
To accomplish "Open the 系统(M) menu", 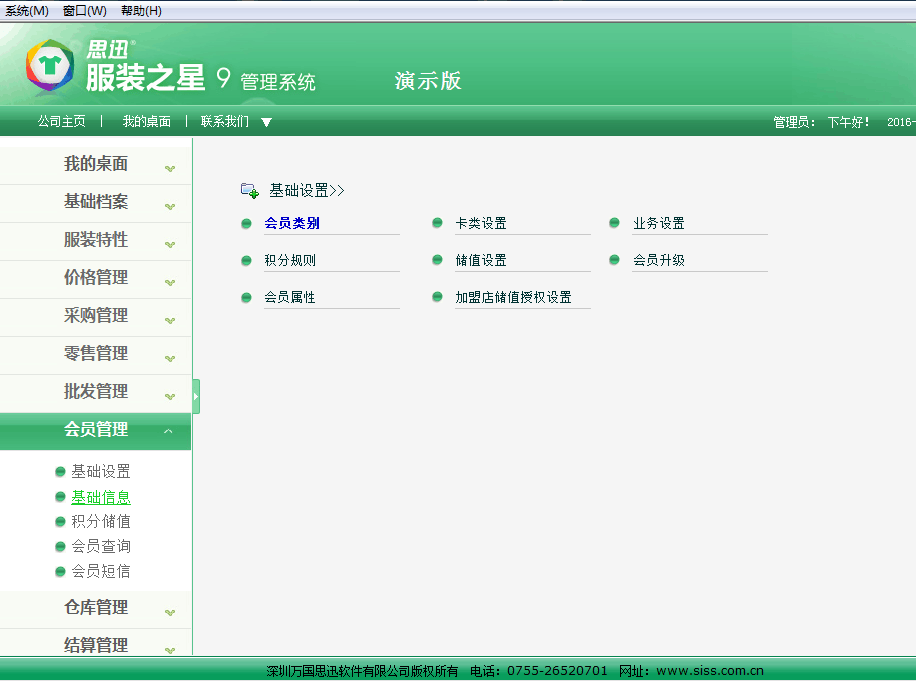I will point(27,11).
